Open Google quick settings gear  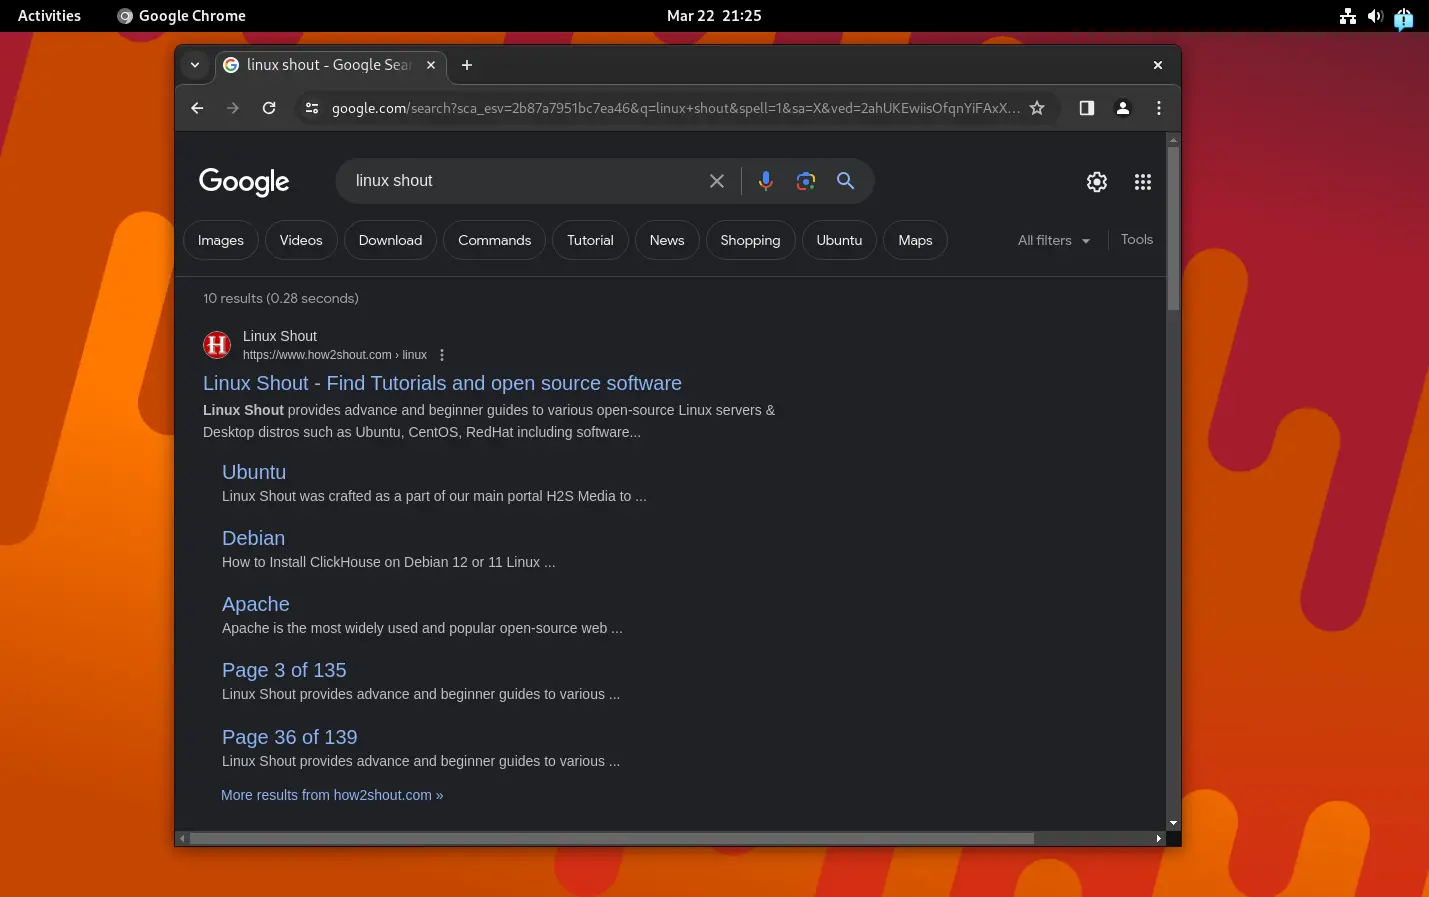(1097, 182)
